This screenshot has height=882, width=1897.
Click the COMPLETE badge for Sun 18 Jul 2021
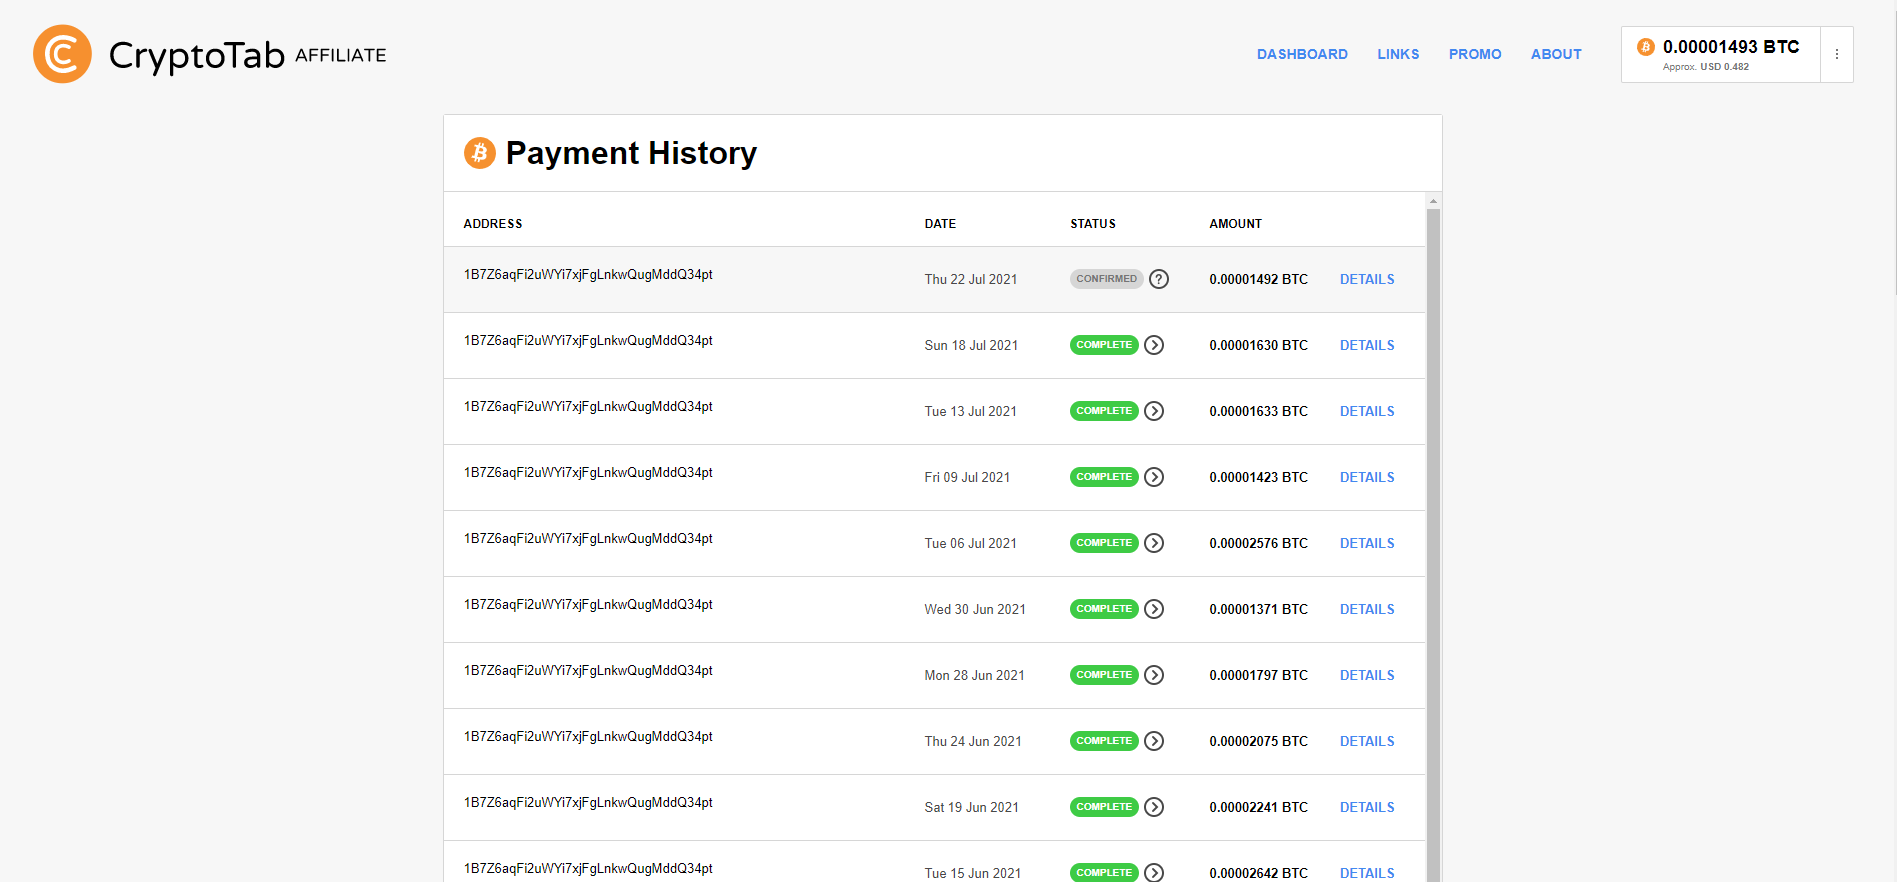click(x=1104, y=345)
